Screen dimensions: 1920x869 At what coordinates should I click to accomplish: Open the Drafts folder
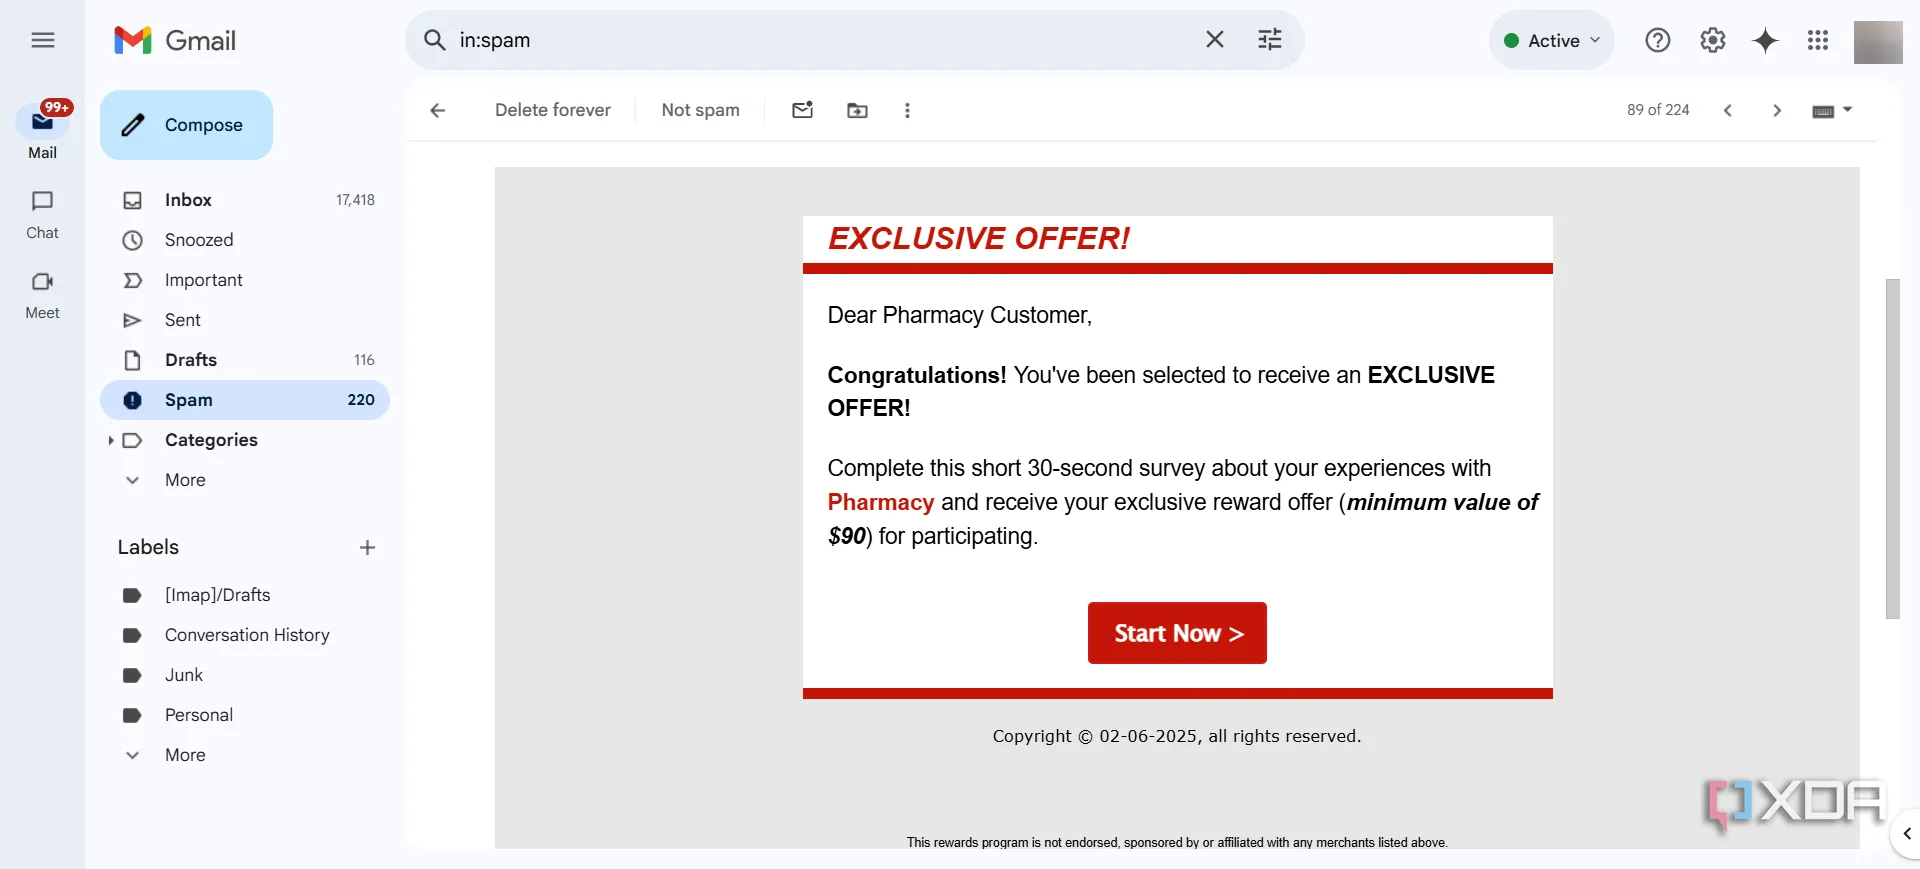pyautogui.click(x=191, y=360)
